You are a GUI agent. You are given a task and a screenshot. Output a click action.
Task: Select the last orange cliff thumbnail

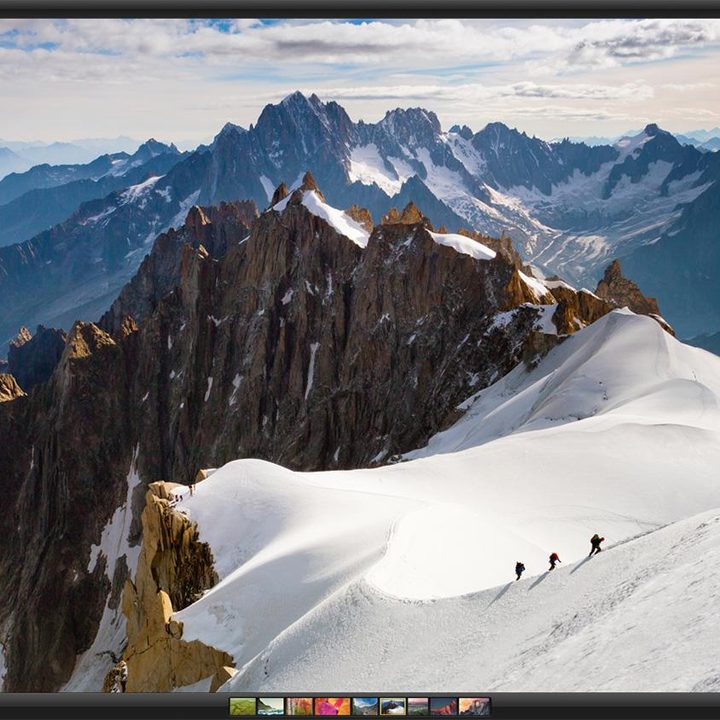pyautogui.click(x=474, y=707)
